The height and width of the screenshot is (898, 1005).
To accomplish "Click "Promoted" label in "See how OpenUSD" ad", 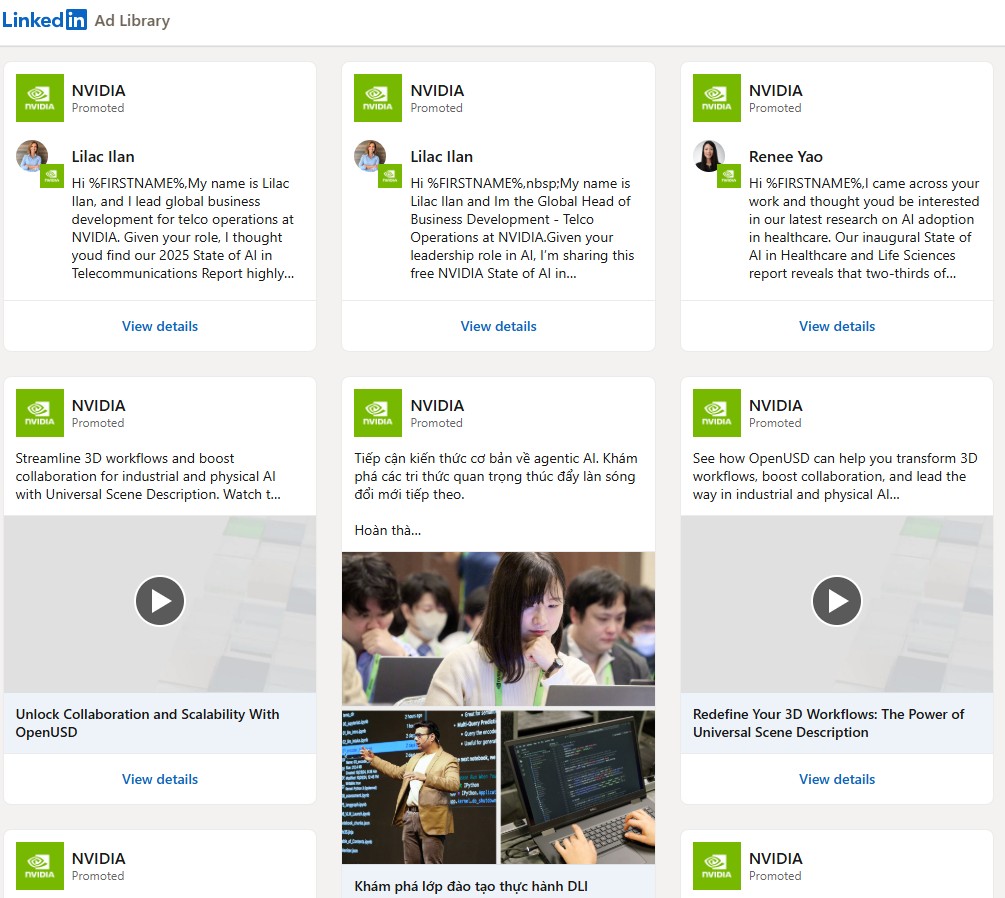I will tap(775, 423).
